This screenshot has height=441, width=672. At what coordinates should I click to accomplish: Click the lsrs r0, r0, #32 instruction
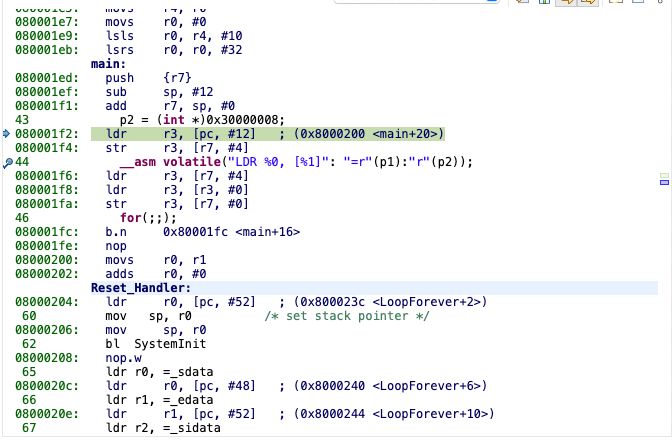tap(174, 50)
